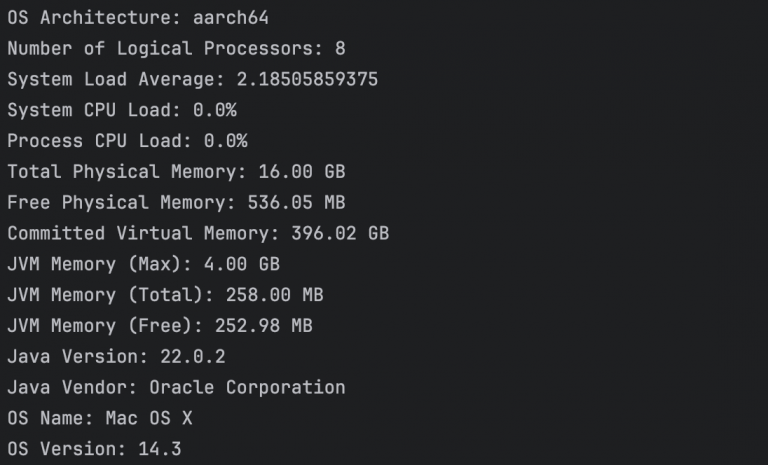This screenshot has height=465, width=768.
Task: Click the System CPU Load line
Action: pyautogui.click(x=121, y=110)
